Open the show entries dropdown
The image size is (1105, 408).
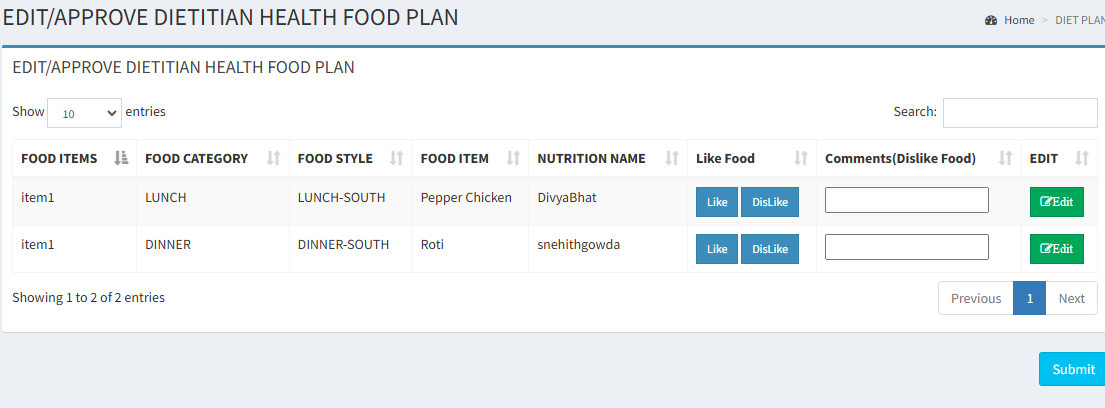tap(85, 113)
